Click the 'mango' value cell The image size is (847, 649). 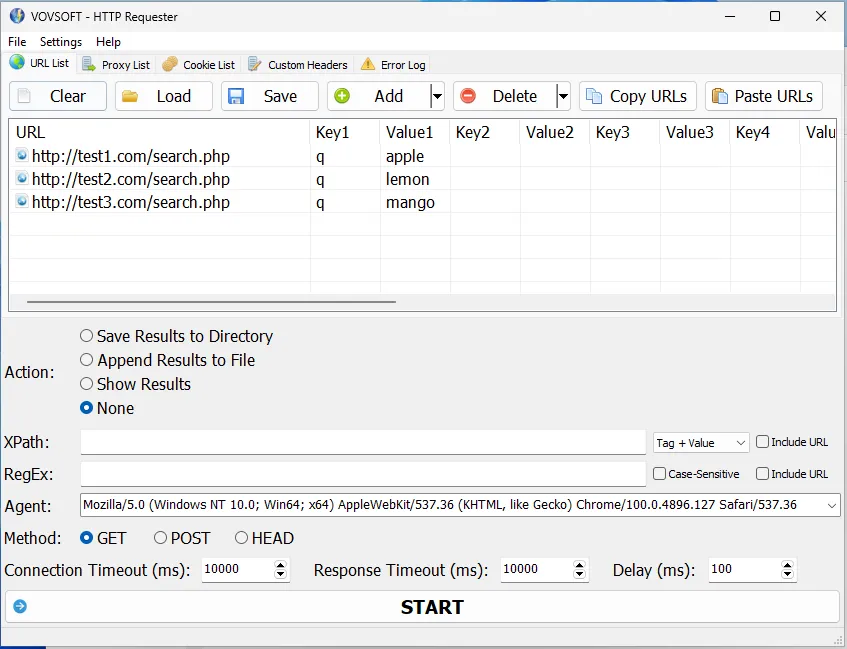tap(415, 202)
